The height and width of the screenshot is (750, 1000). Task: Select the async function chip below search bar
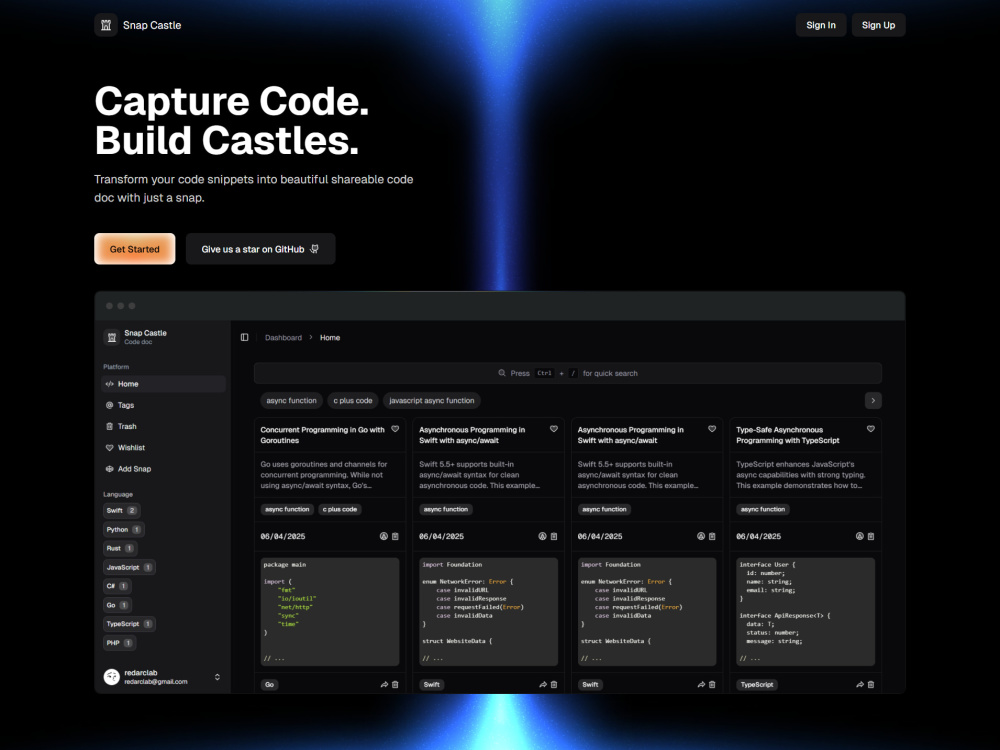tap(291, 401)
